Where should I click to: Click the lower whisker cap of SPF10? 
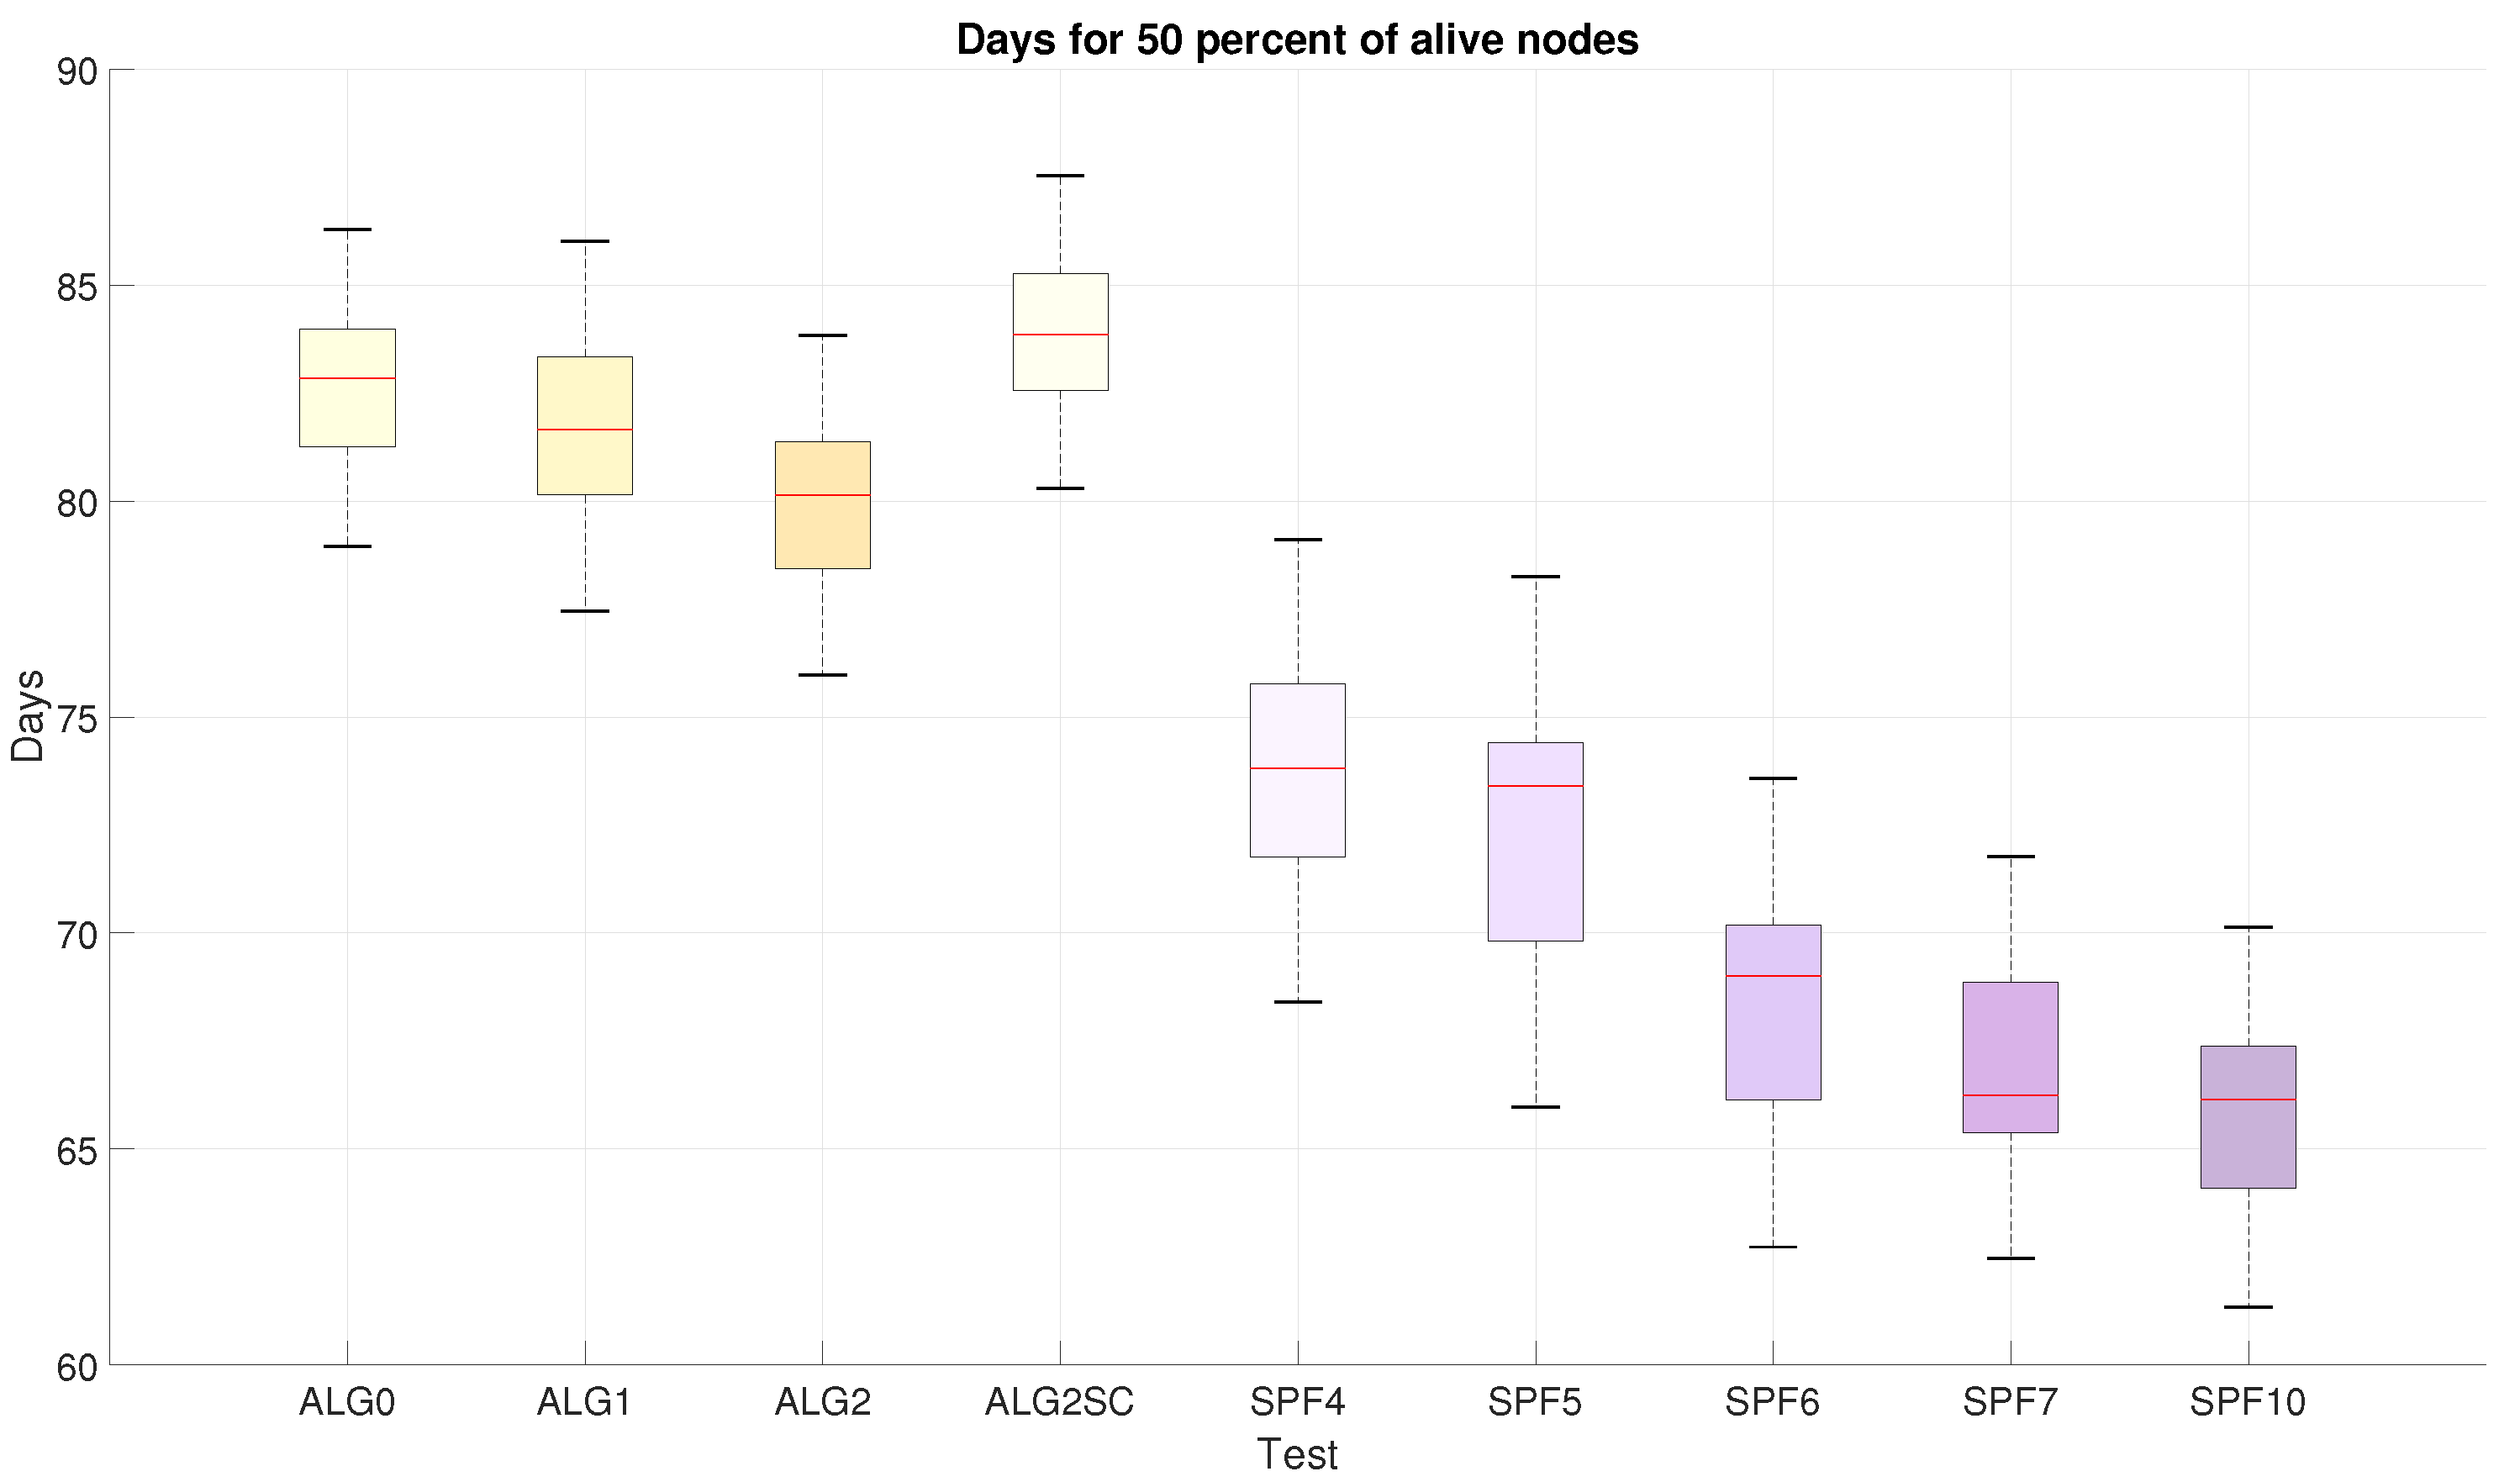click(x=2249, y=1308)
